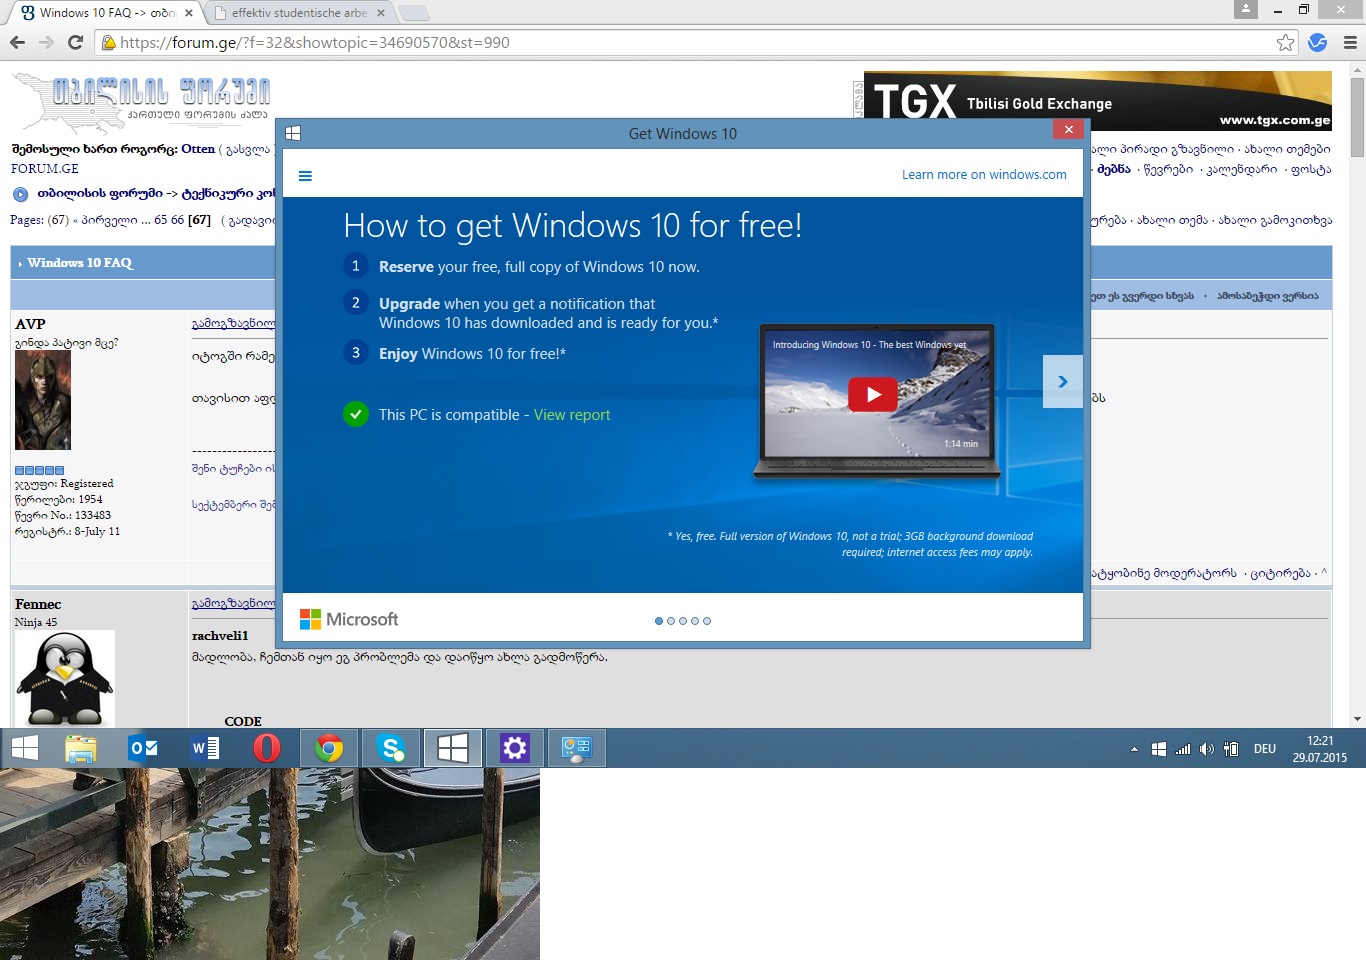
Task: Click Fennec's penguin avatar
Action: tap(65, 679)
